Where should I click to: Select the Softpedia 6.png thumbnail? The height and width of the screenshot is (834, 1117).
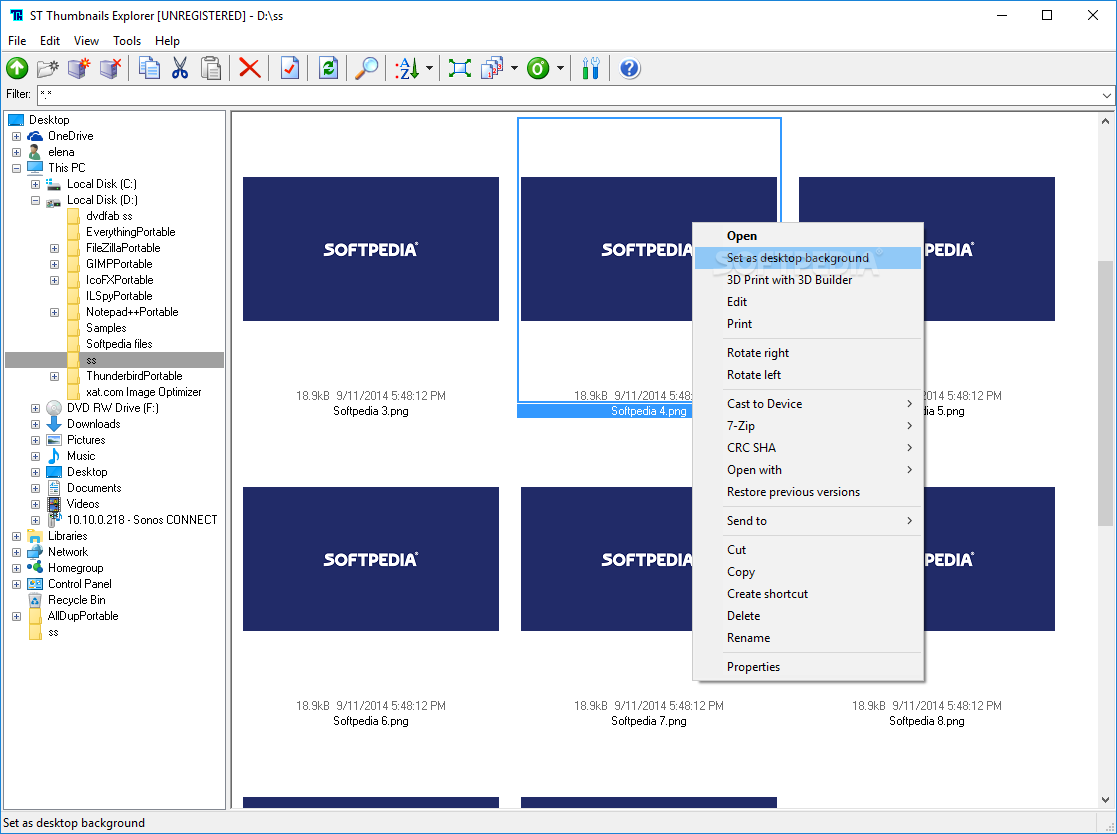tap(370, 559)
